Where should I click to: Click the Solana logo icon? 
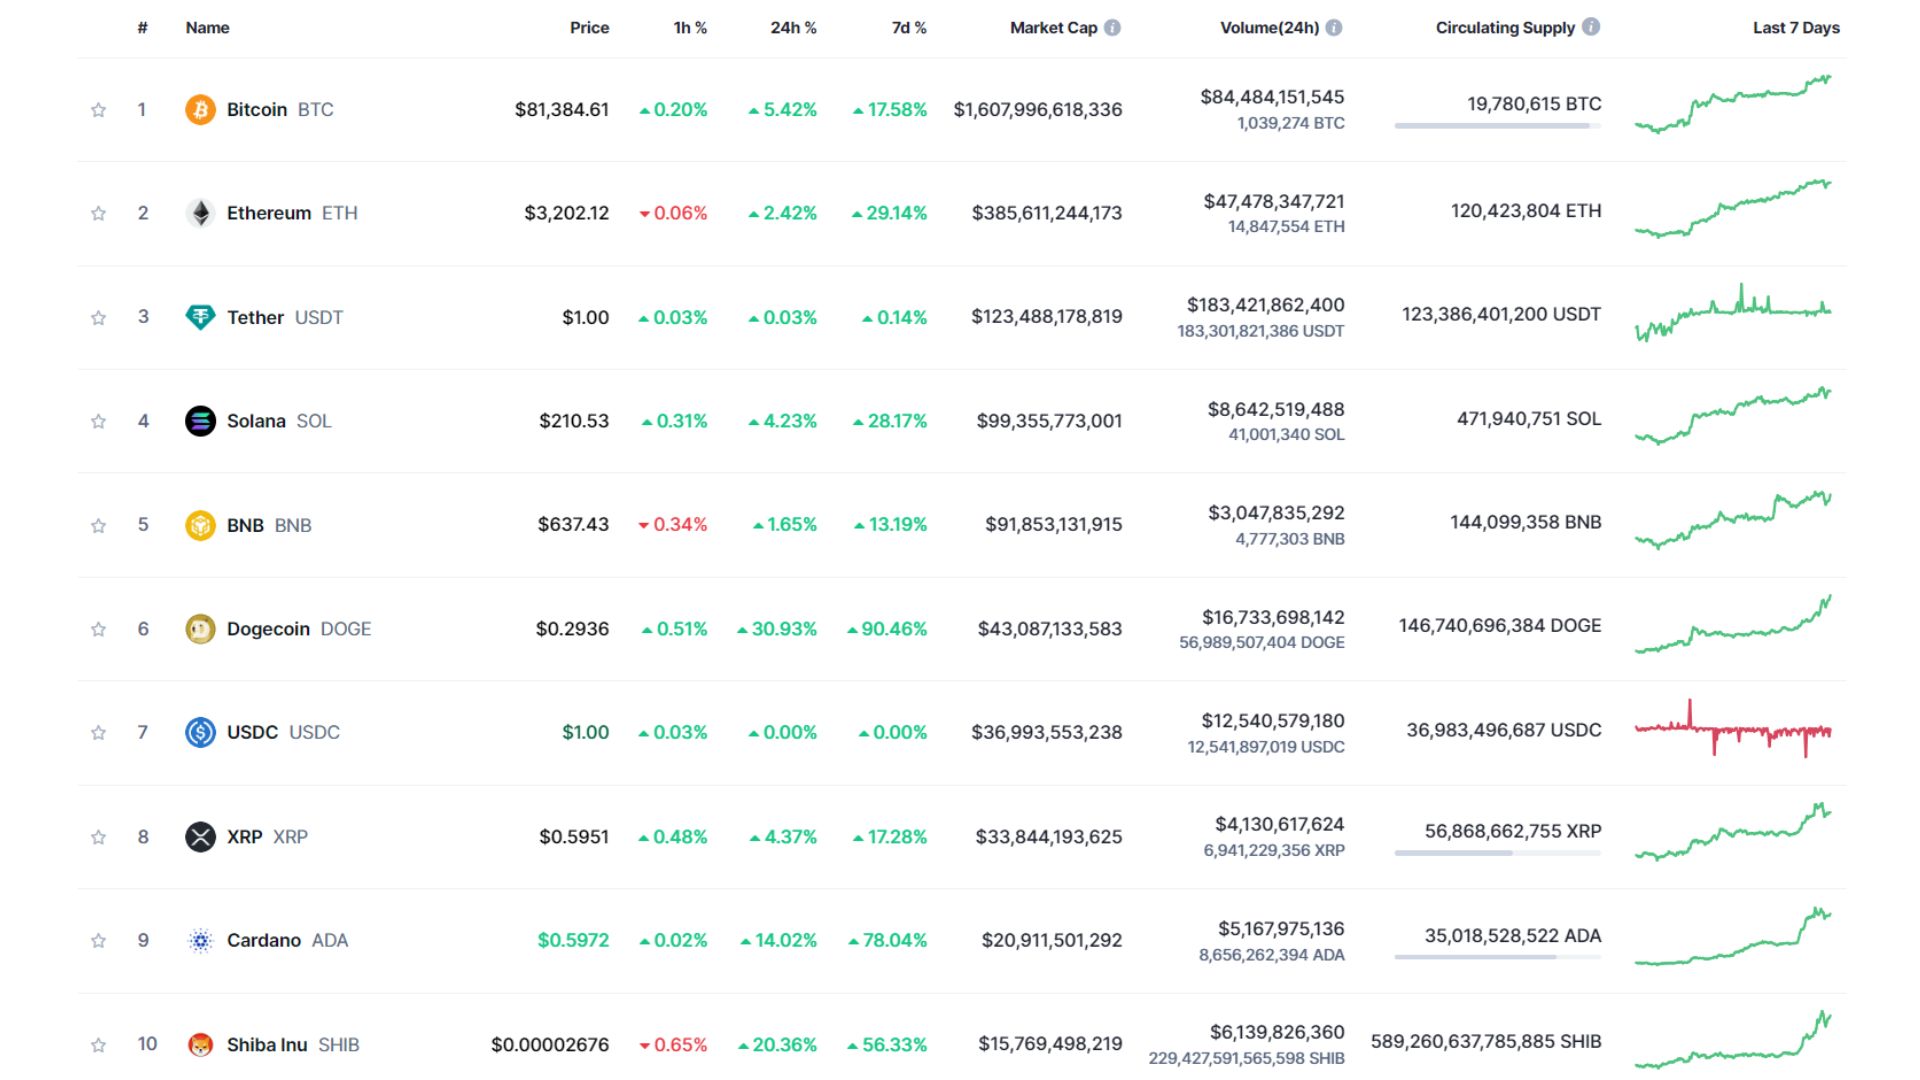[x=201, y=421]
